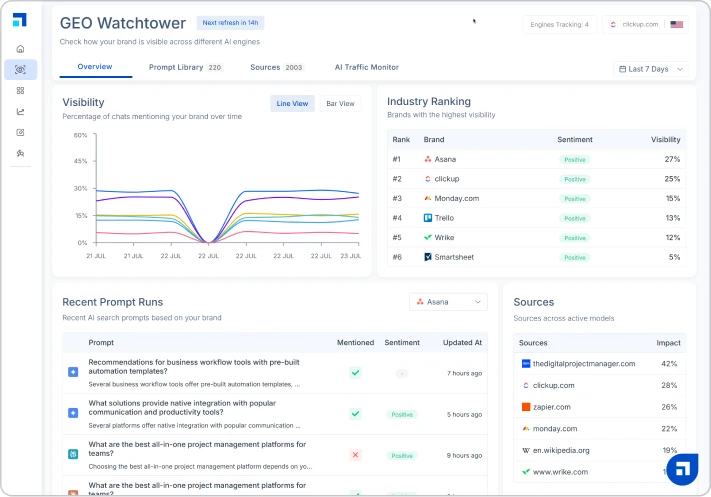Viewport: 711px width, 497px height.
Task: Open the zapier.com source link
Action: 552,407
